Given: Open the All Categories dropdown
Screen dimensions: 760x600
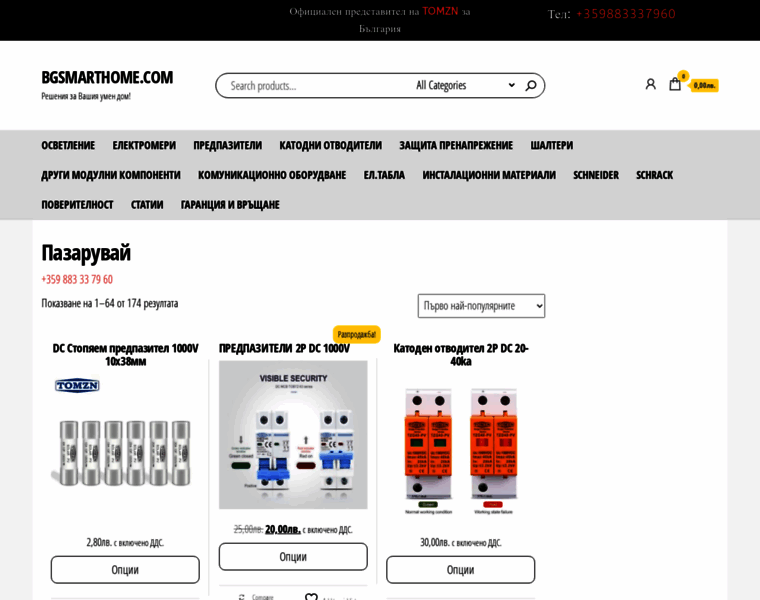Looking at the screenshot, I should [465, 85].
